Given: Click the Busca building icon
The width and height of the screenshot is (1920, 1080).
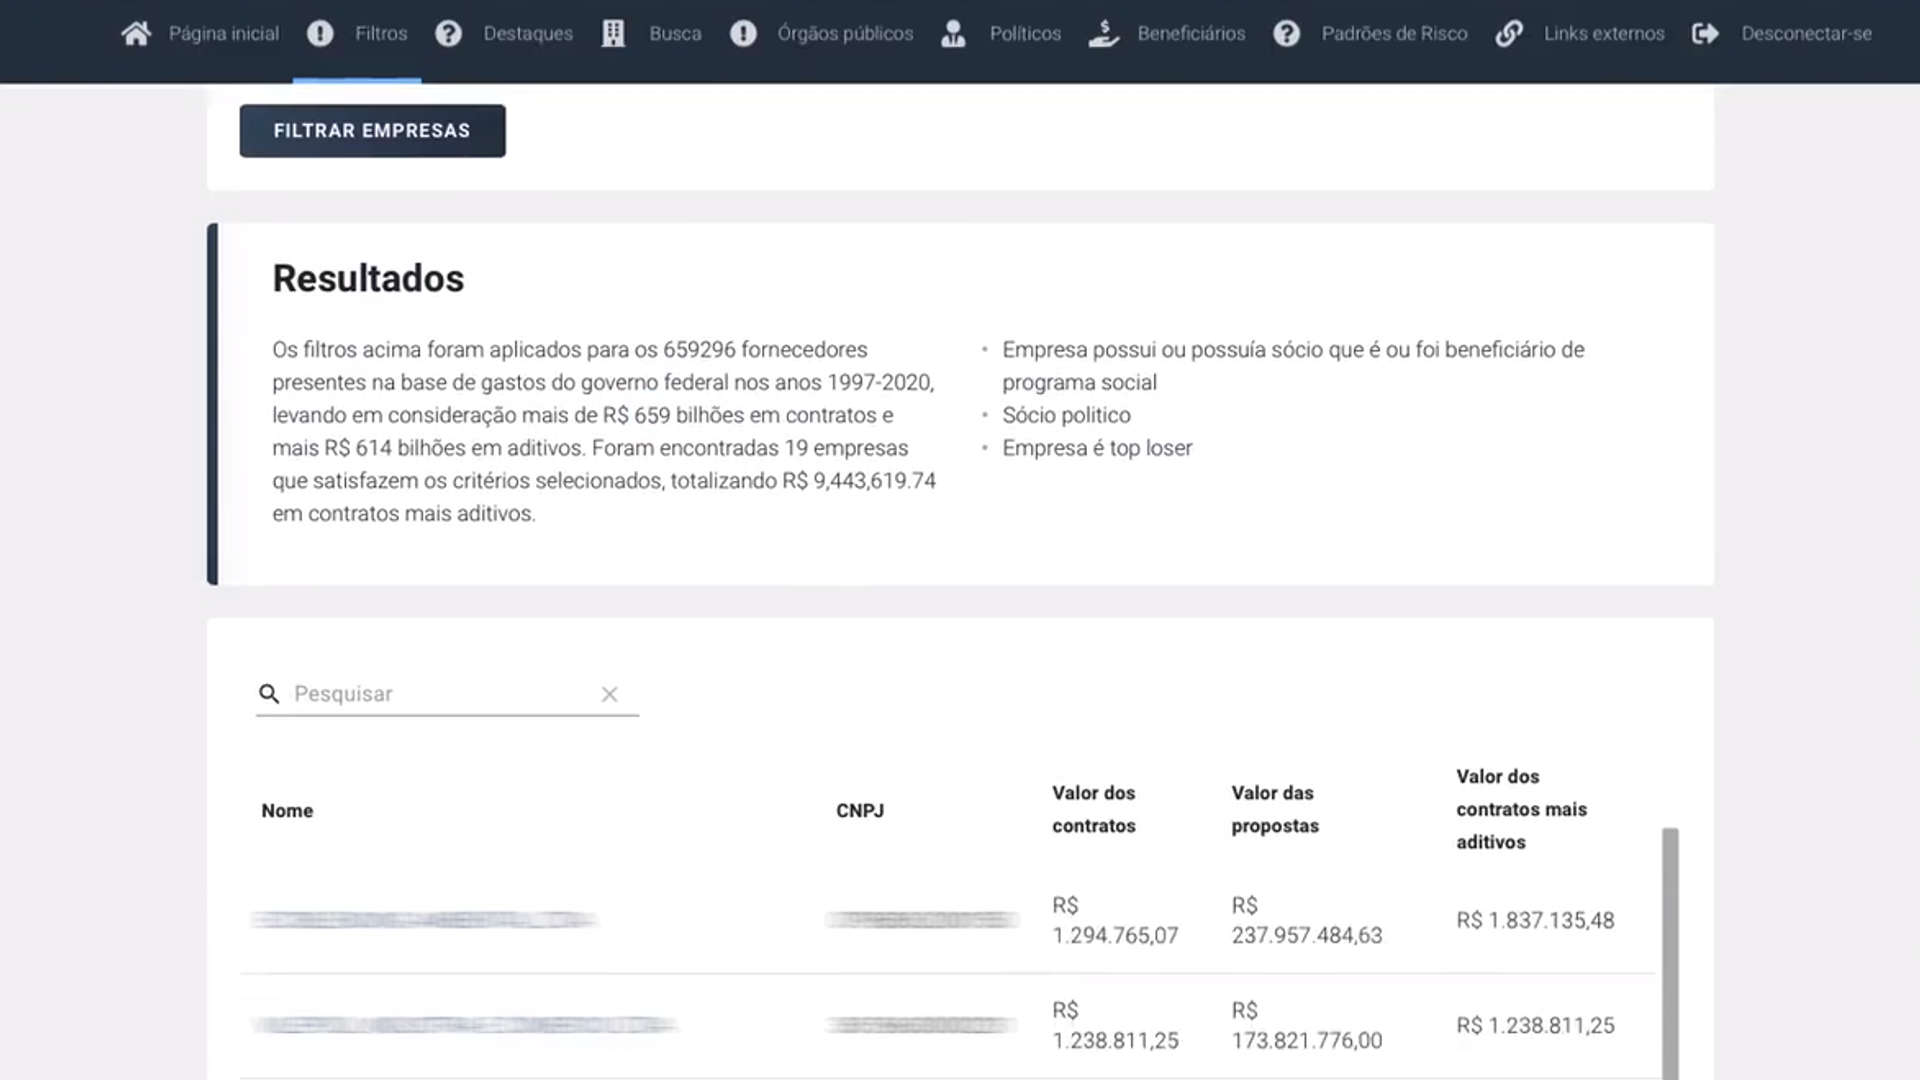Looking at the screenshot, I should coord(613,34).
